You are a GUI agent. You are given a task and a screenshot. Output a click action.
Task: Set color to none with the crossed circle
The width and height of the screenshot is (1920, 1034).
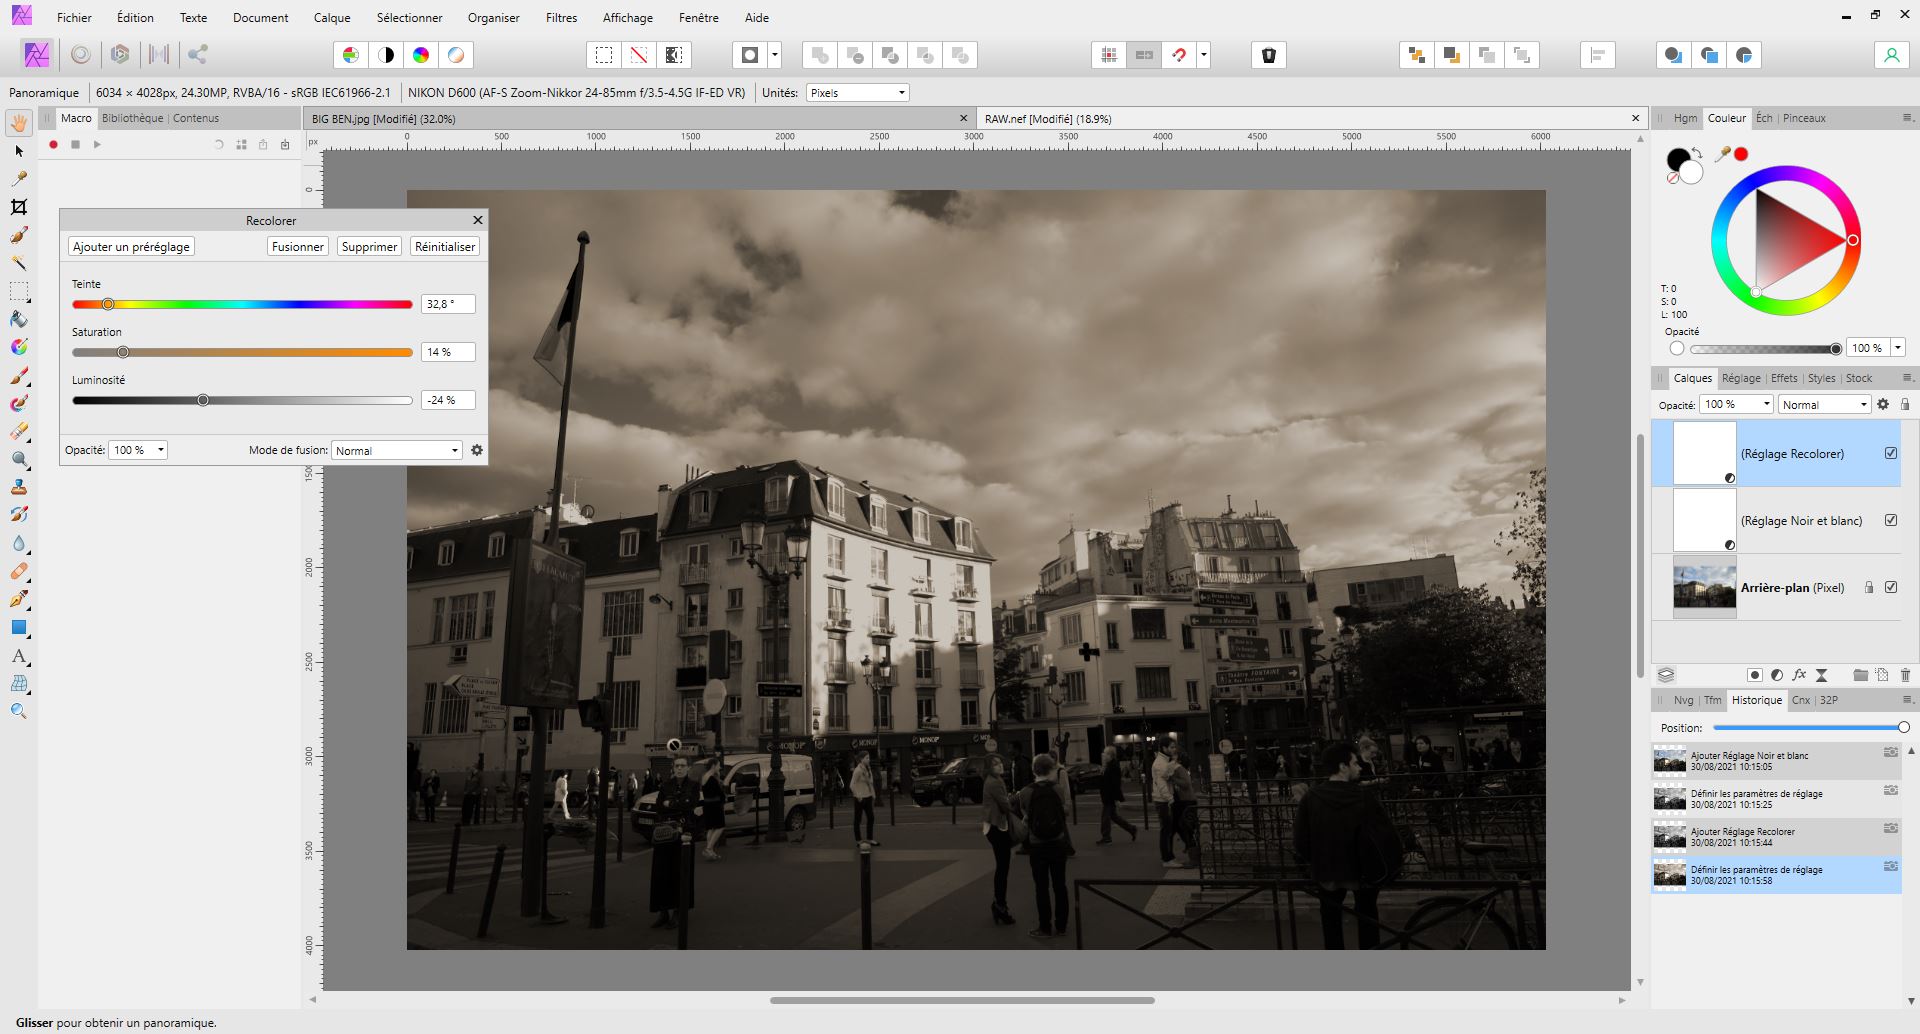coord(1672,178)
